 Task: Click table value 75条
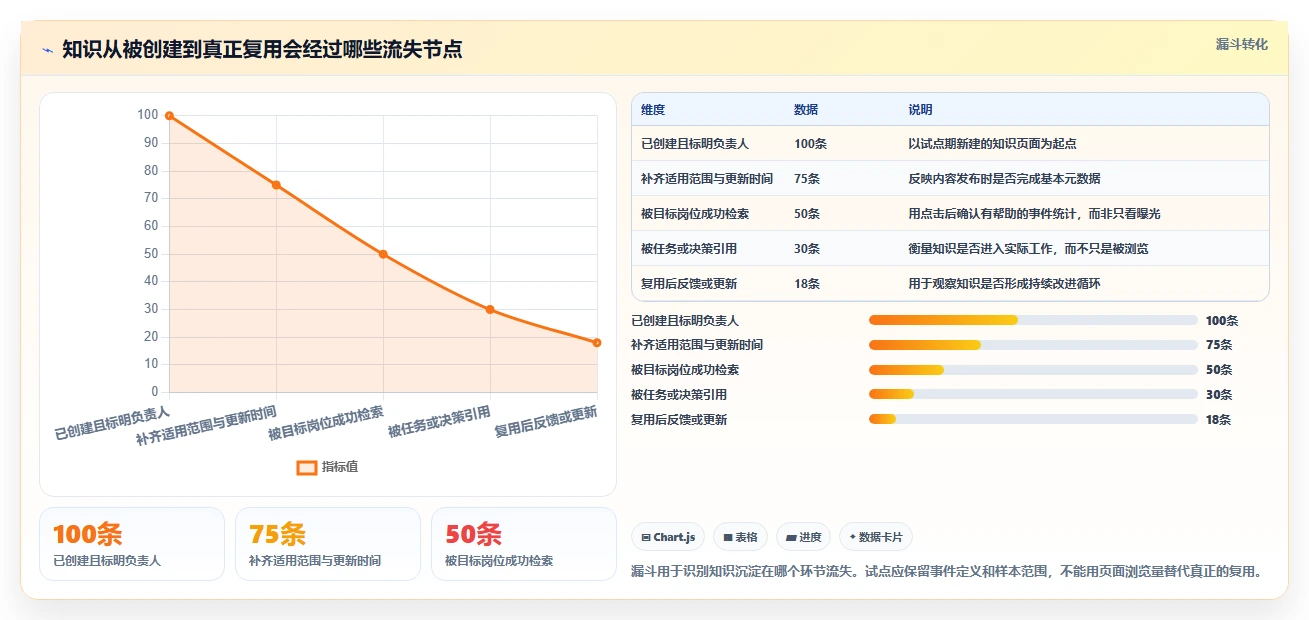click(x=807, y=179)
